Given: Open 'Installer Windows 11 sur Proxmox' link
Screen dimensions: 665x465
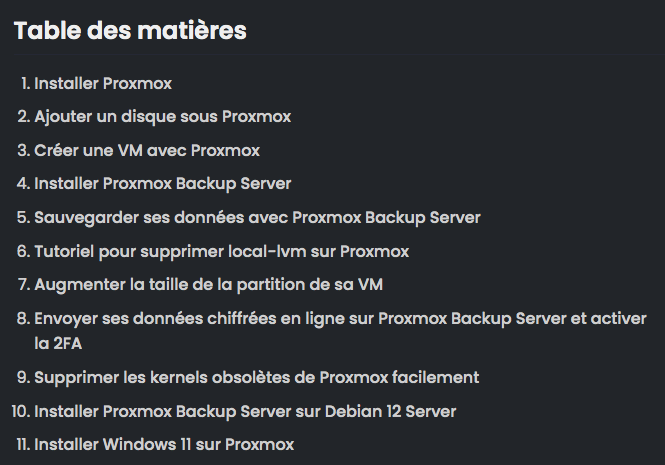Looking at the screenshot, I should pos(164,445).
